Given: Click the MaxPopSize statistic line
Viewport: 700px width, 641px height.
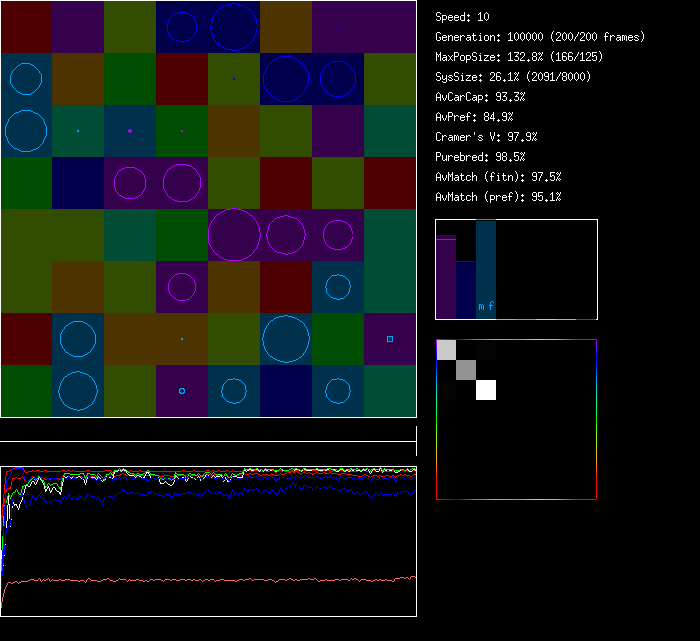Looking at the screenshot, I should point(519,57).
